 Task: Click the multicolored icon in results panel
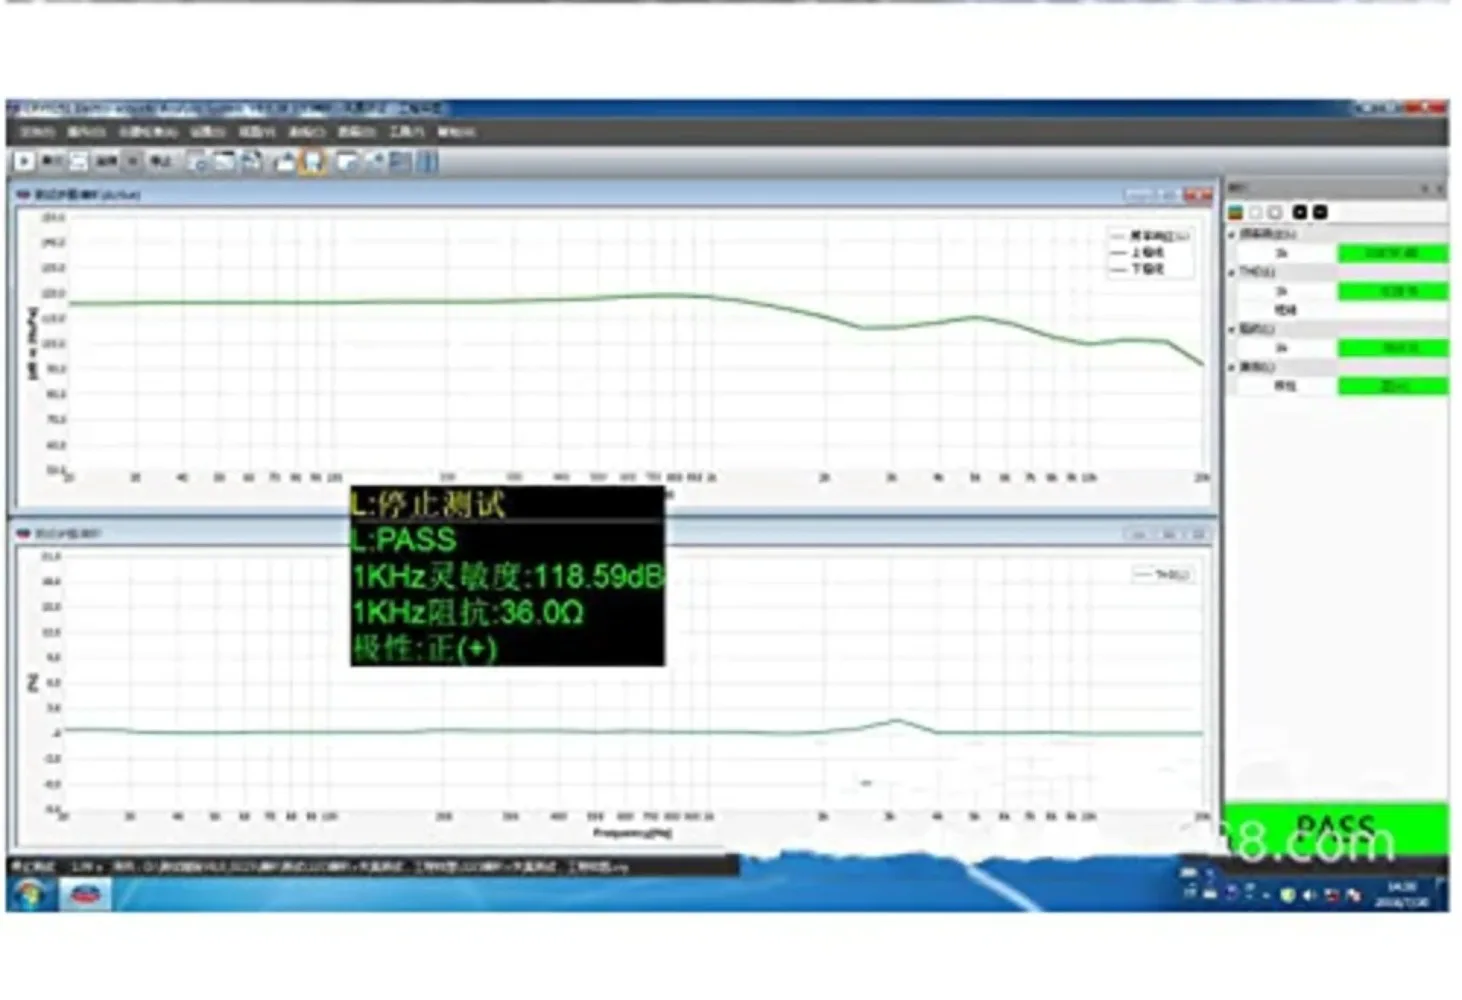(1236, 212)
